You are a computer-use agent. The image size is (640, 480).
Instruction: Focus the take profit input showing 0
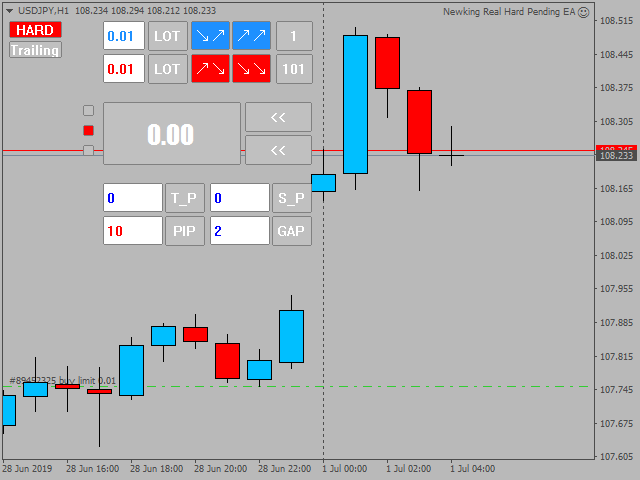(133, 198)
